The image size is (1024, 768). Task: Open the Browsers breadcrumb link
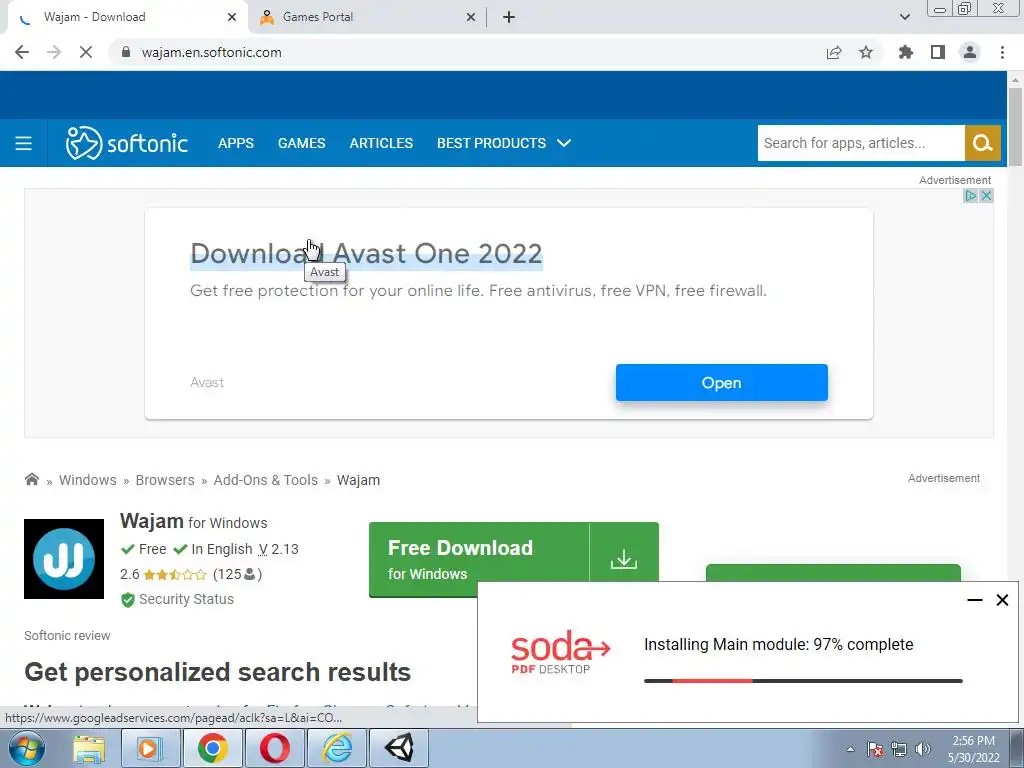point(165,480)
